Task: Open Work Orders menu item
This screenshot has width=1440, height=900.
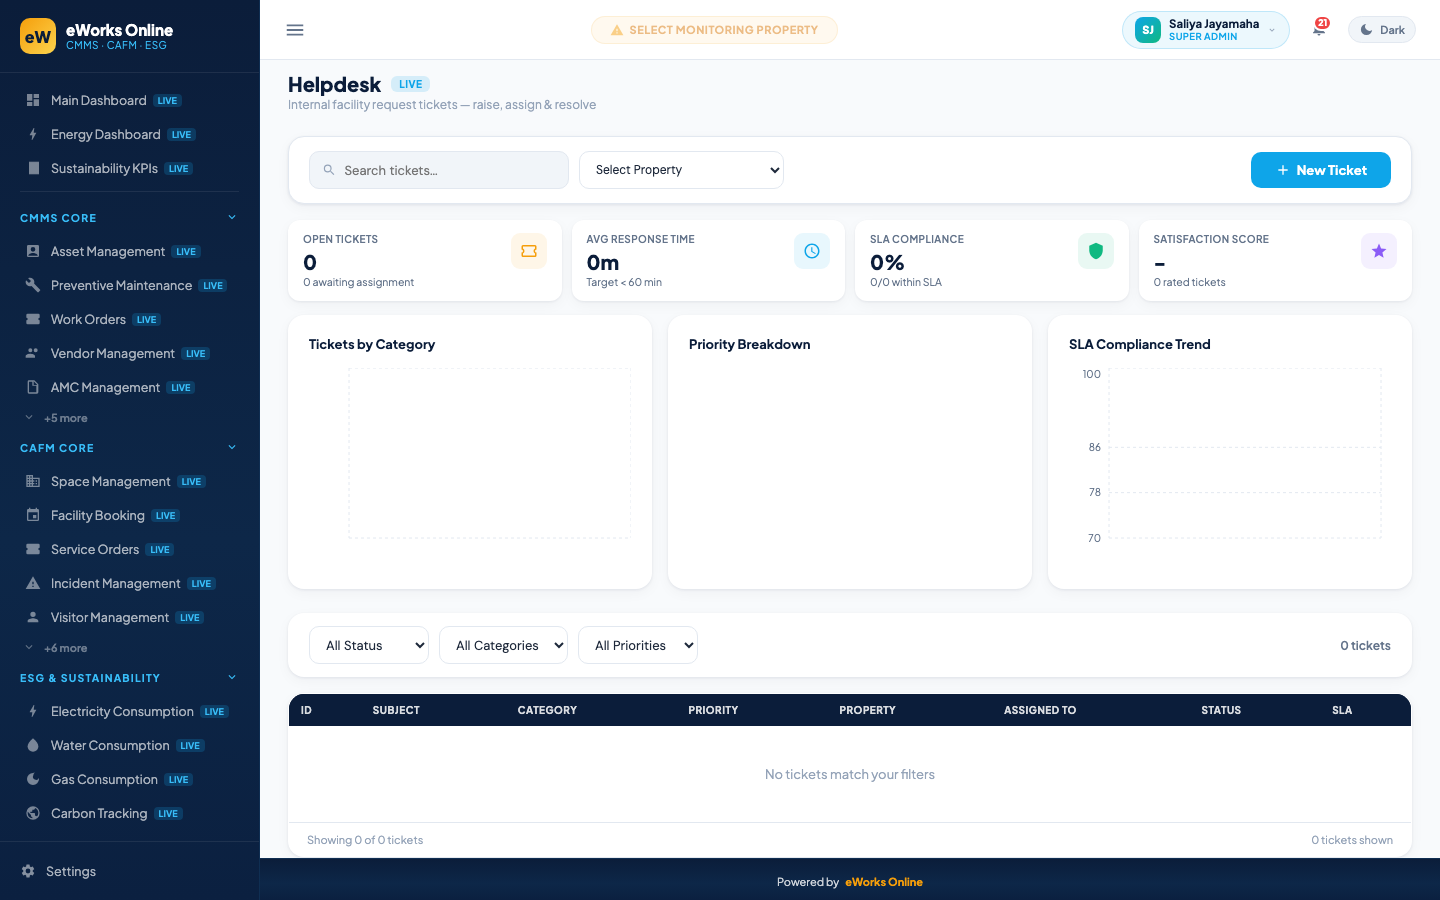Action: (x=130, y=319)
